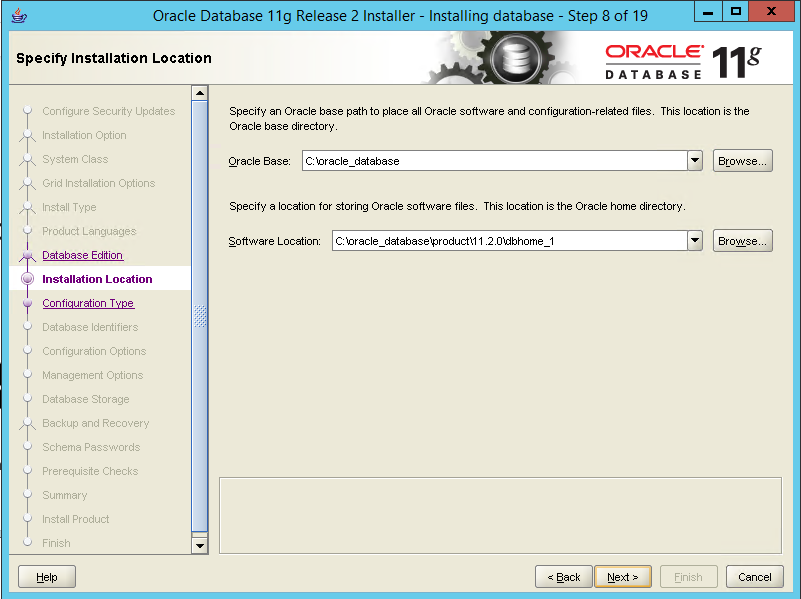The image size is (801, 599).
Task: Click the step list scroll down arrow
Action: pos(200,545)
